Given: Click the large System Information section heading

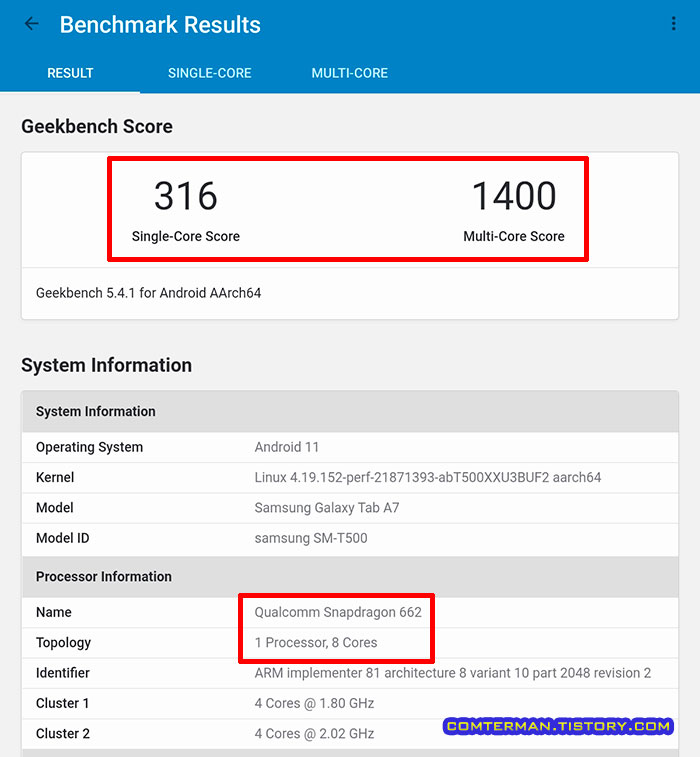Looking at the screenshot, I should (107, 365).
